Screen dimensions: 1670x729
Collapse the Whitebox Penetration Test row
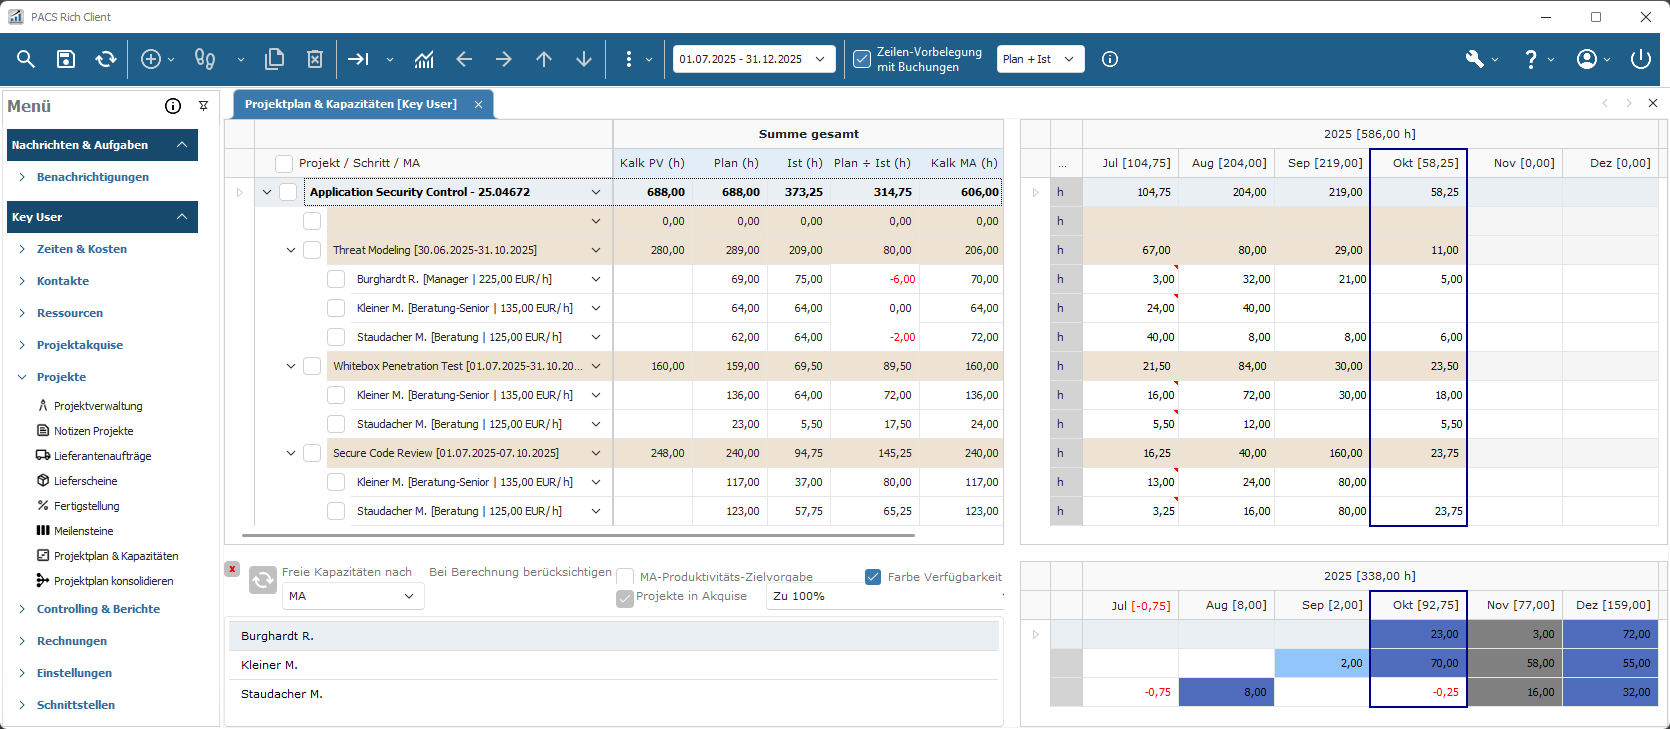point(291,366)
